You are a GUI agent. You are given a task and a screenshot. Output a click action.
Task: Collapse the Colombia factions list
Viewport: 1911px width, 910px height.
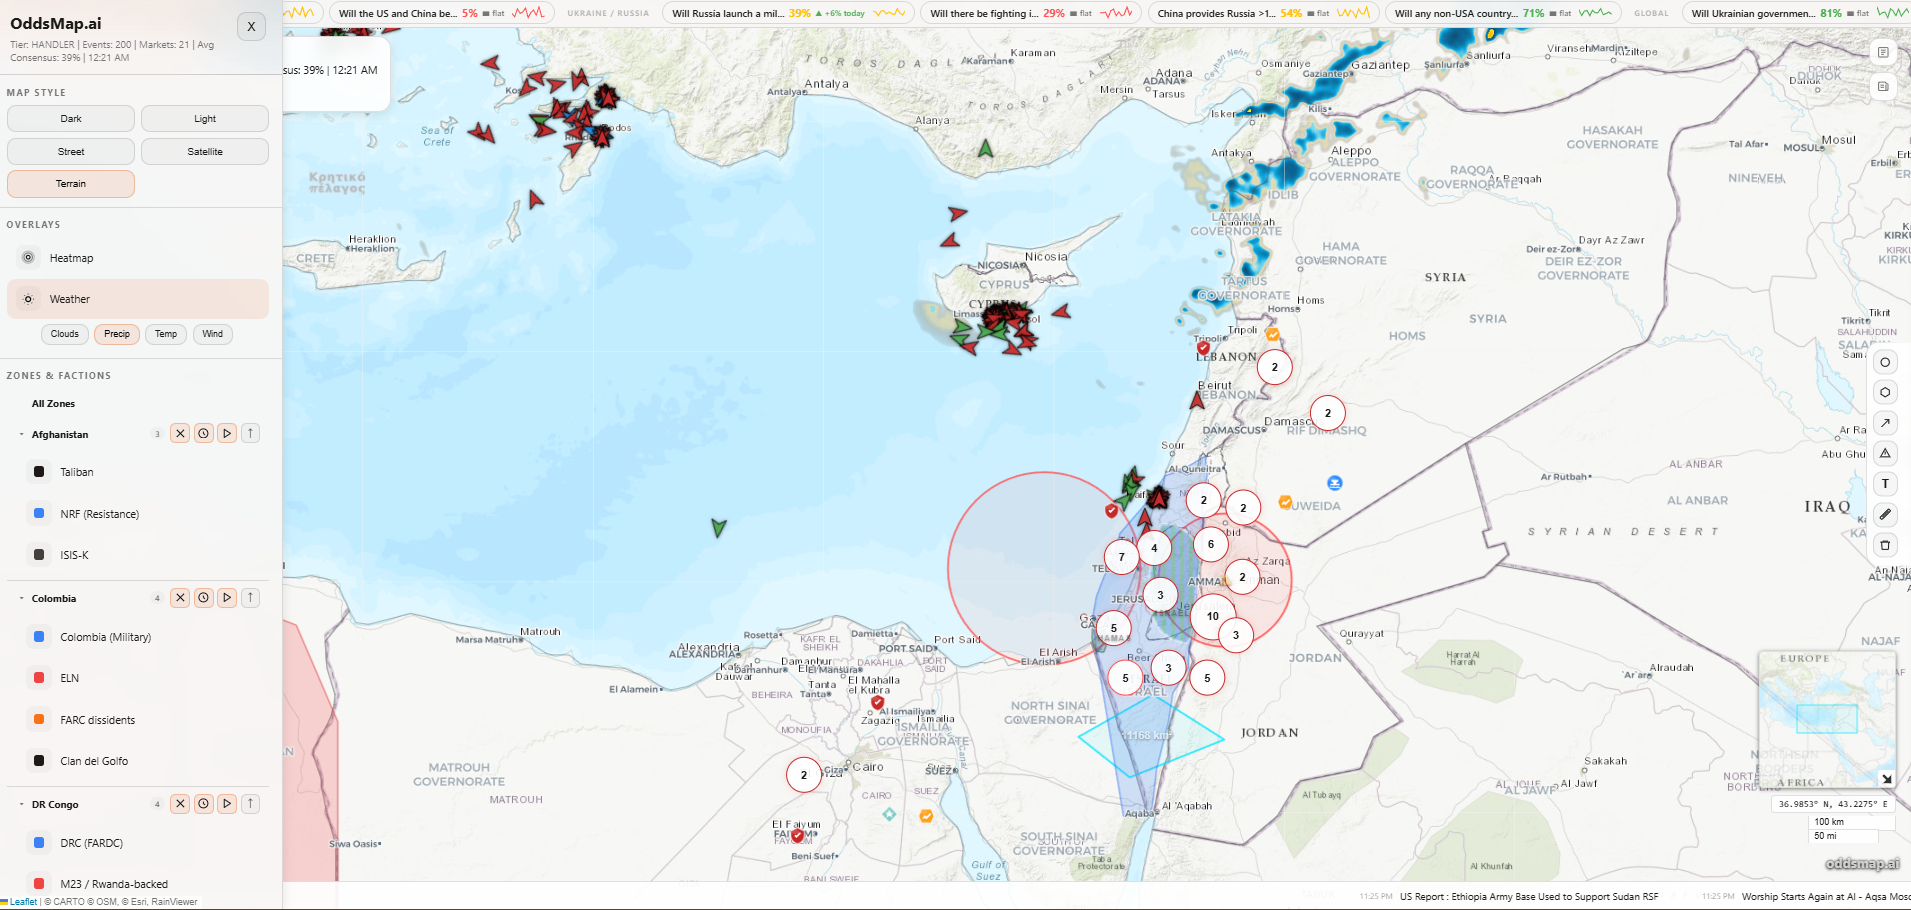click(22, 599)
